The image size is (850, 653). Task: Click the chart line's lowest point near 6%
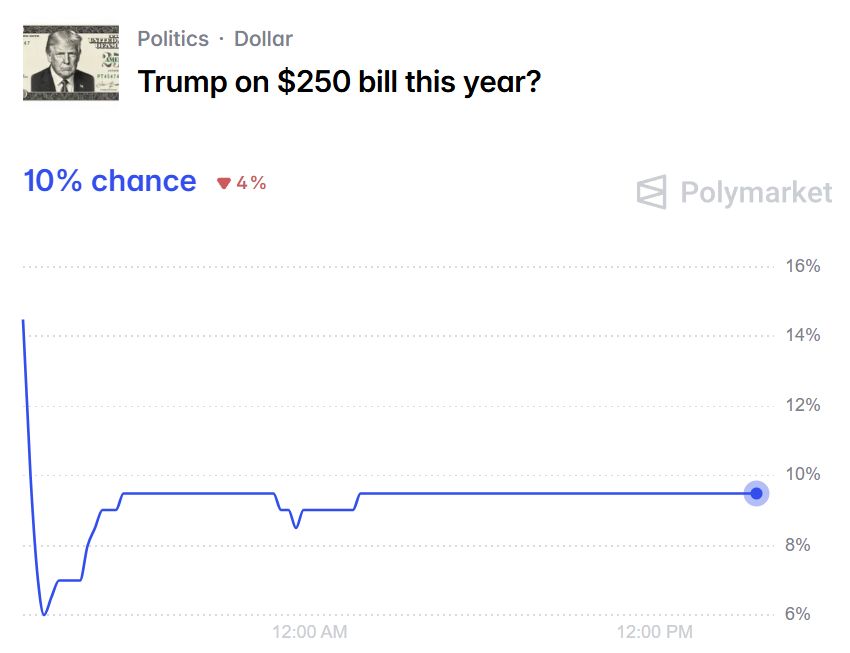44,614
